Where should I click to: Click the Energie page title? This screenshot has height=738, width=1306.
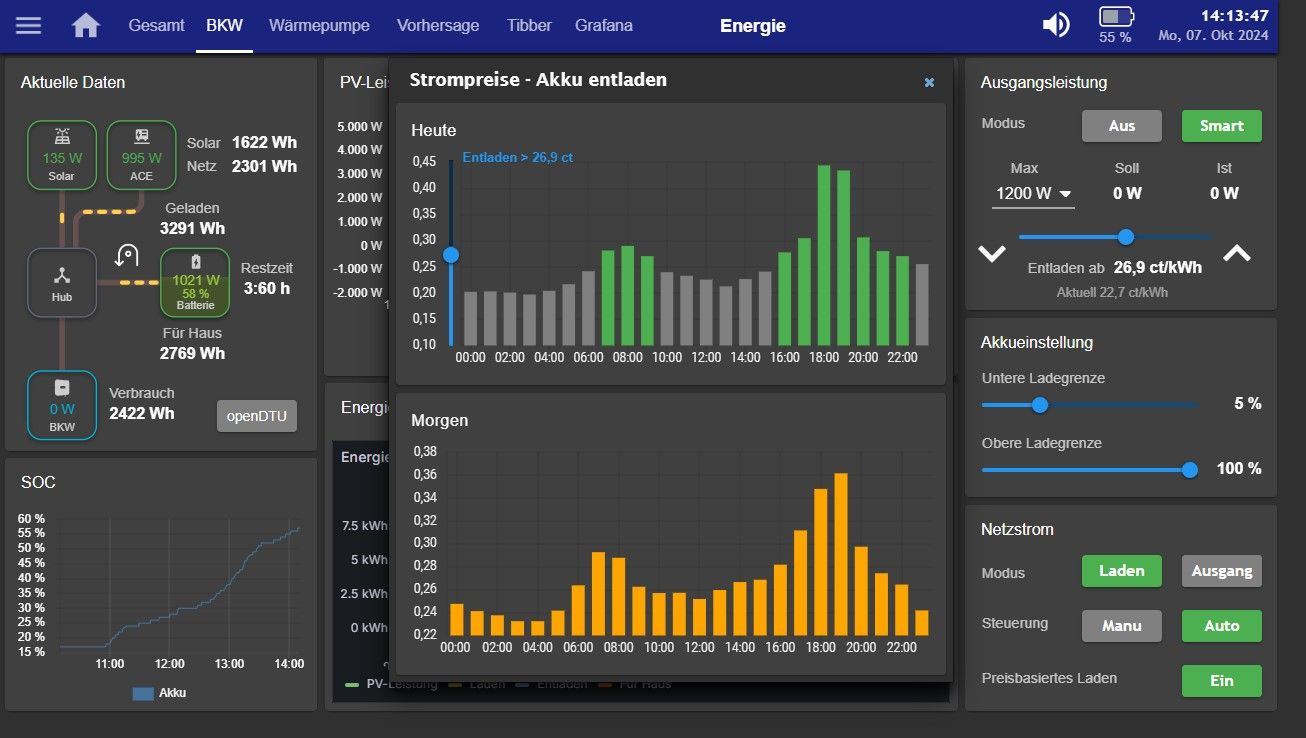pyautogui.click(x=753, y=26)
